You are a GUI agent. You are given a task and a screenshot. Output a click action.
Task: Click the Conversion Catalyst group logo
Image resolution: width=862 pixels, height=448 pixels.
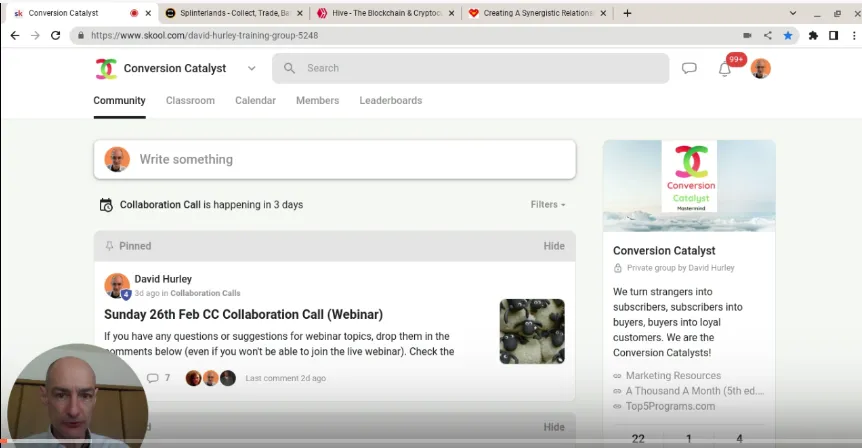[106, 69]
